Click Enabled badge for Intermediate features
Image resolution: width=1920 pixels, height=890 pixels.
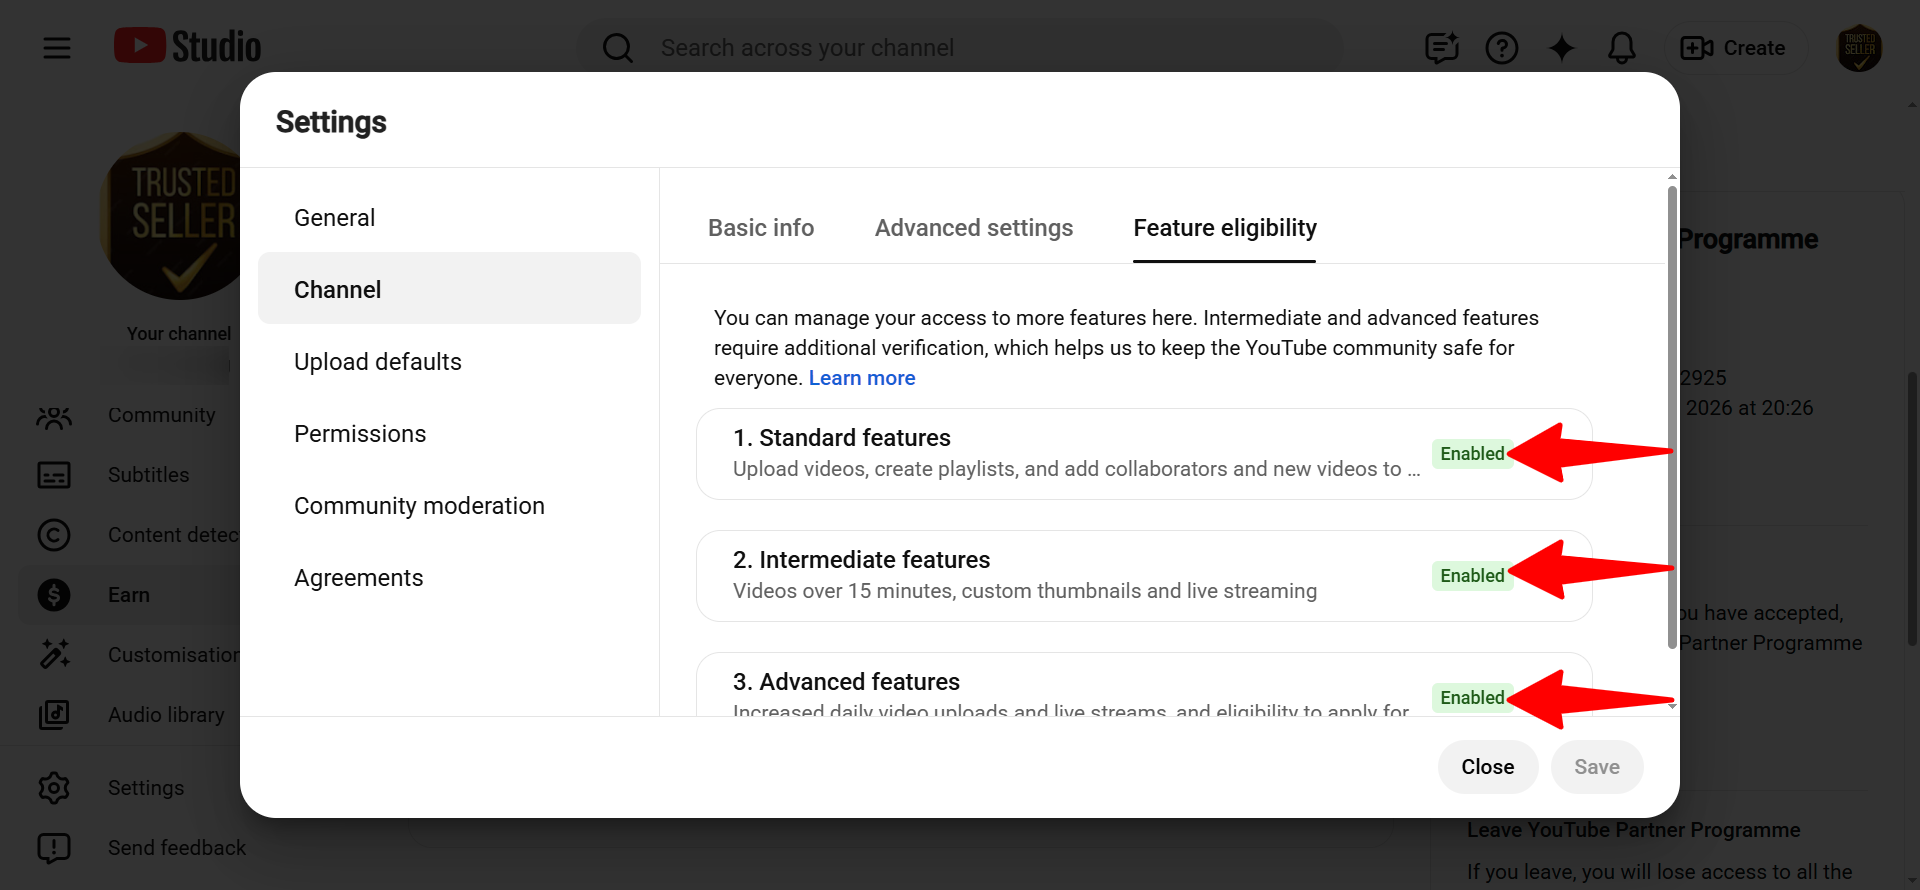point(1472,576)
